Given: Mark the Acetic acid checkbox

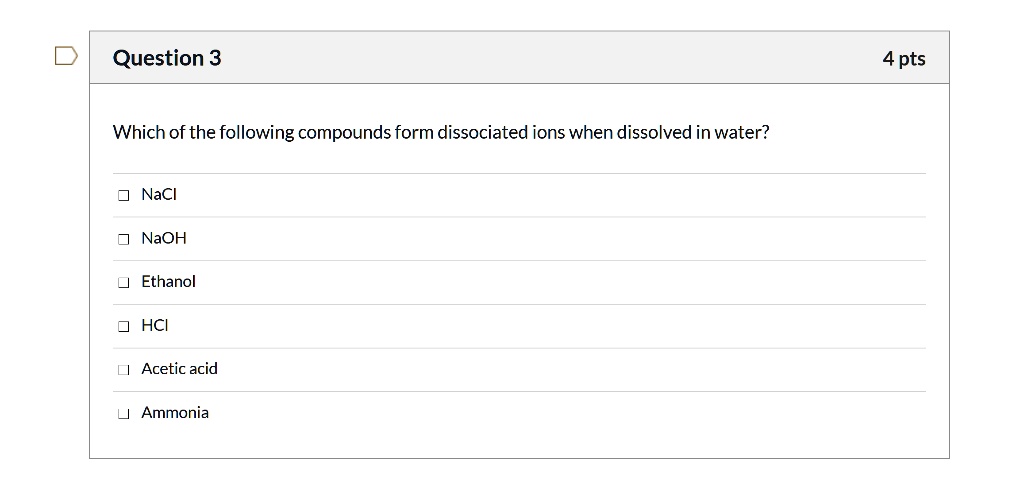Looking at the screenshot, I should [123, 370].
